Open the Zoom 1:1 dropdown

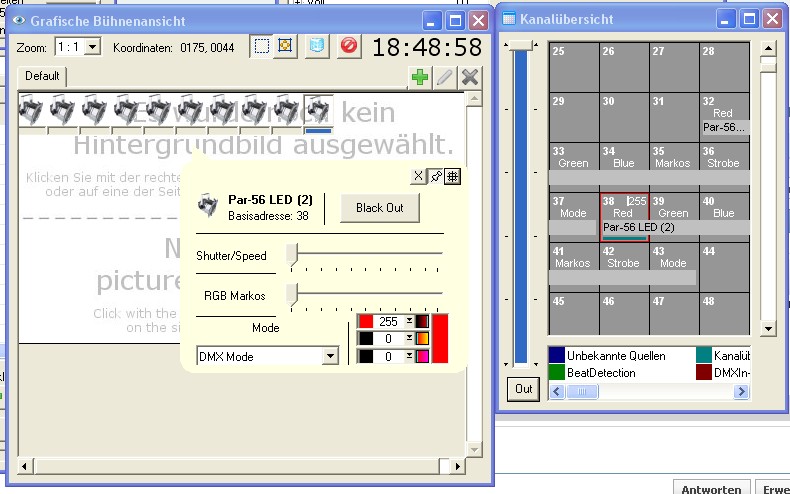coord(92,47)
